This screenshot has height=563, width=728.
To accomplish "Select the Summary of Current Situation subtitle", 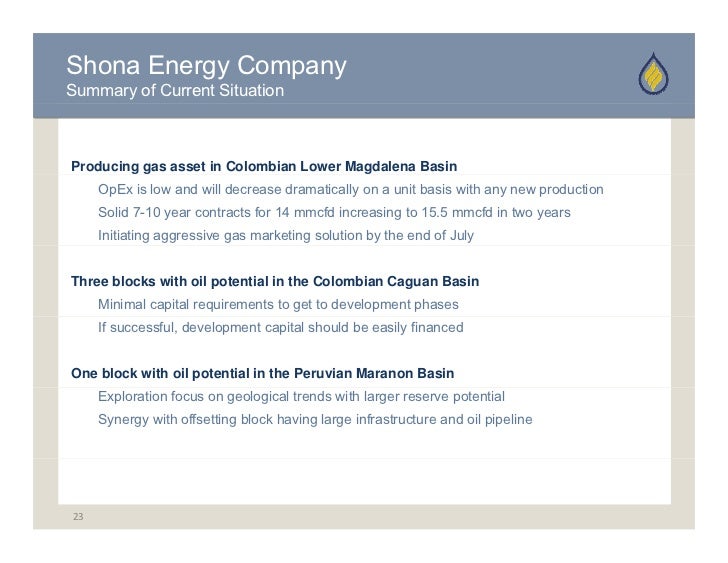I will [175, 91].
